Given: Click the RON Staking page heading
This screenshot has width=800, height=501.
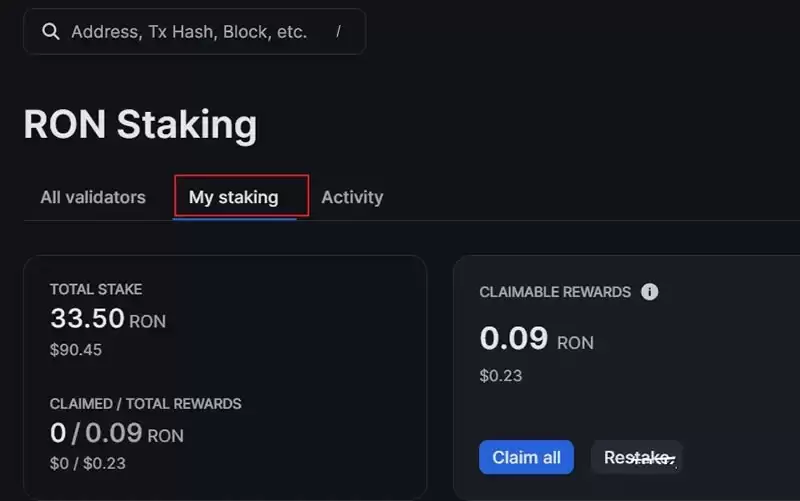Looking at the screenshot, I should coord(140,126).
